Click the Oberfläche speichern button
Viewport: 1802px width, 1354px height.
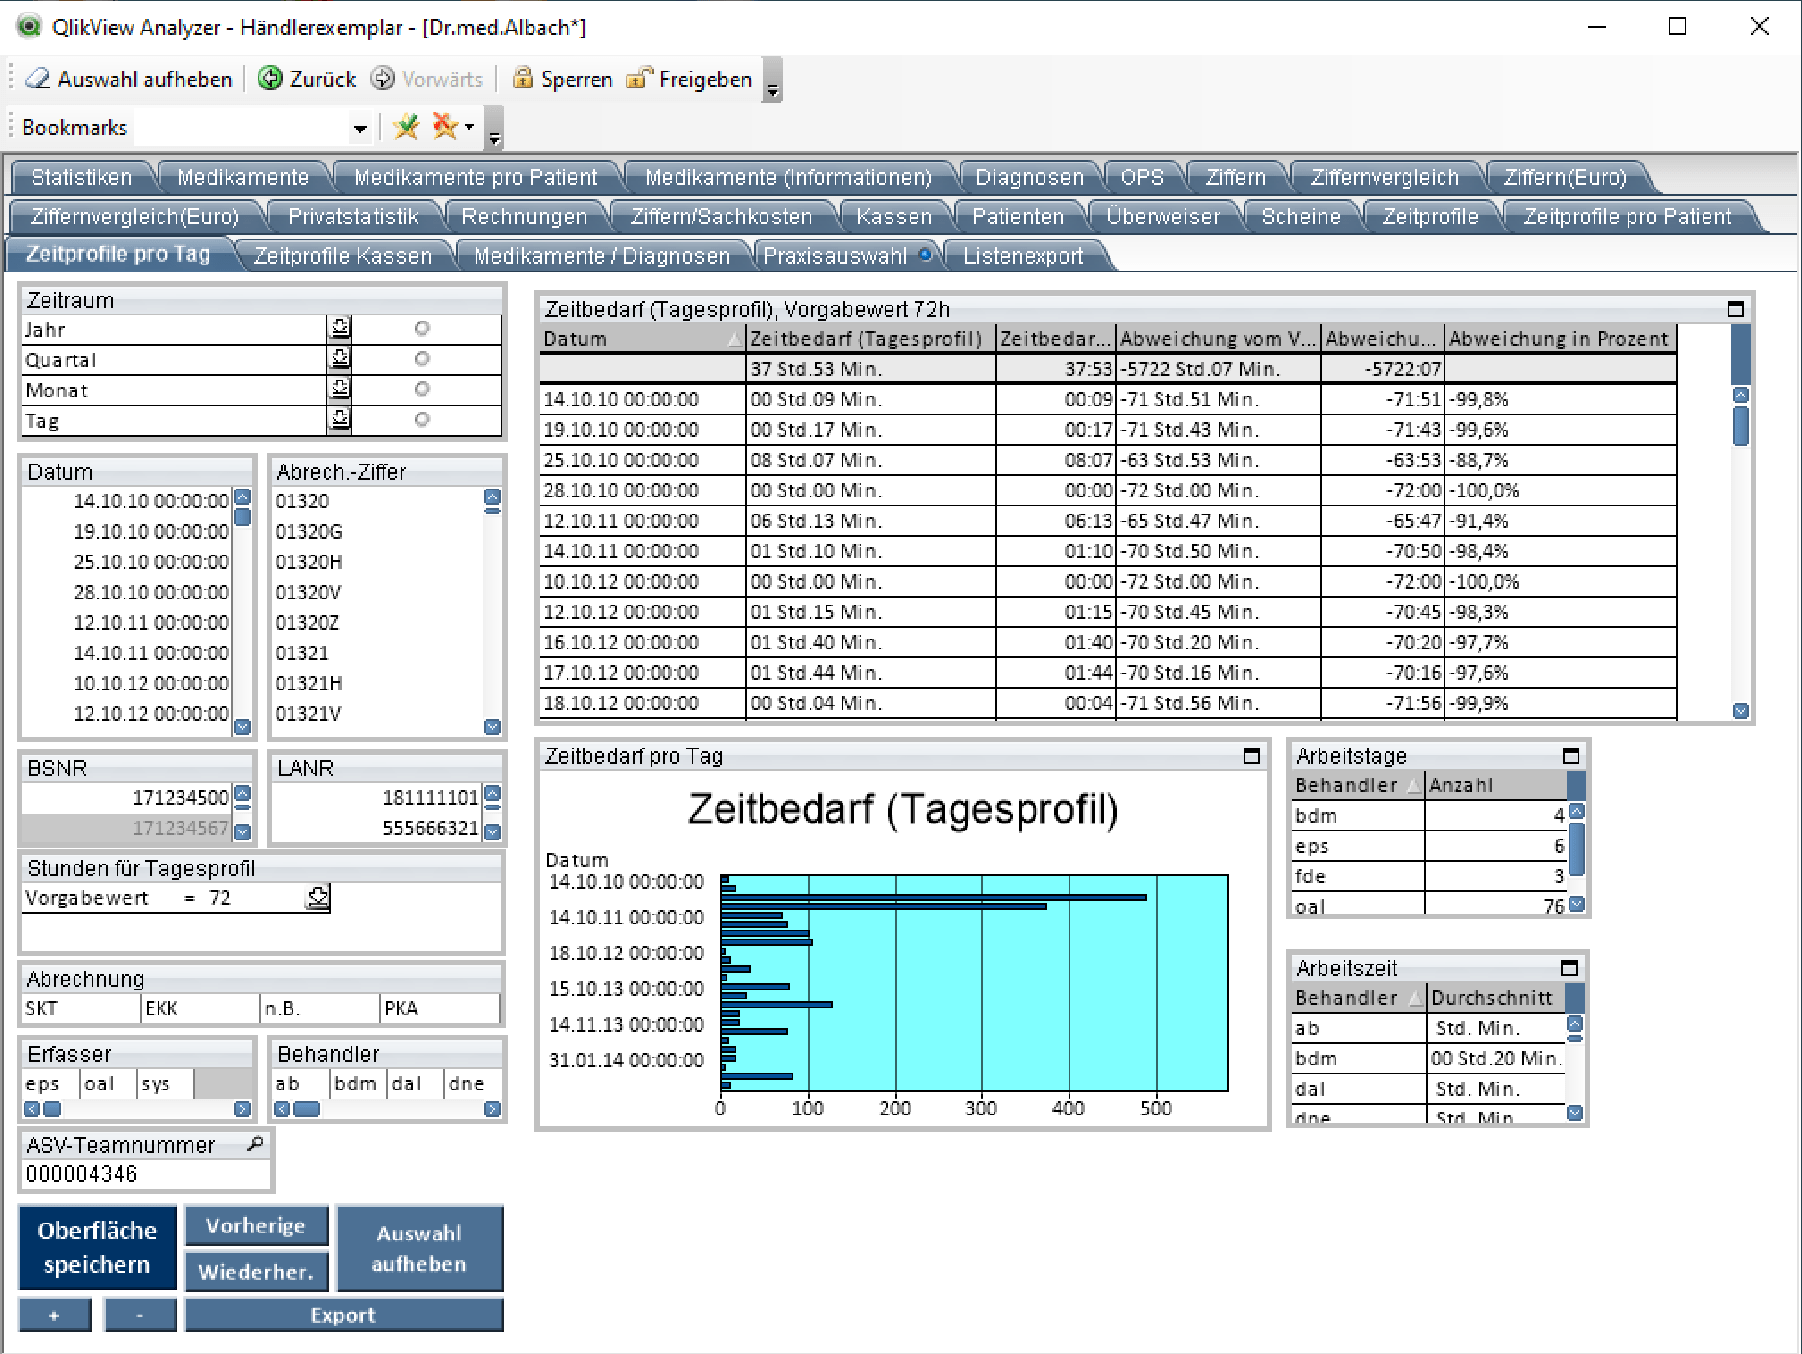coord(97,1248)
